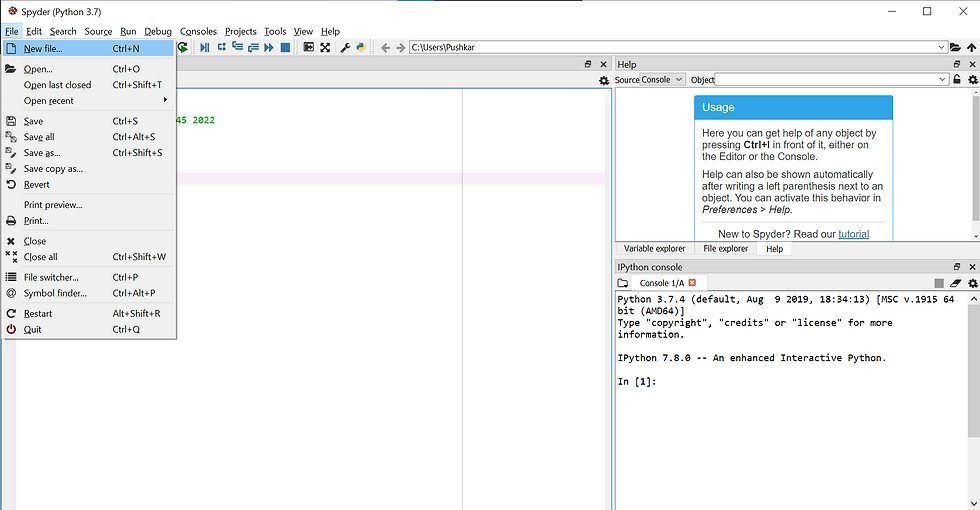Click Revert in File menu

click(89, 184)
